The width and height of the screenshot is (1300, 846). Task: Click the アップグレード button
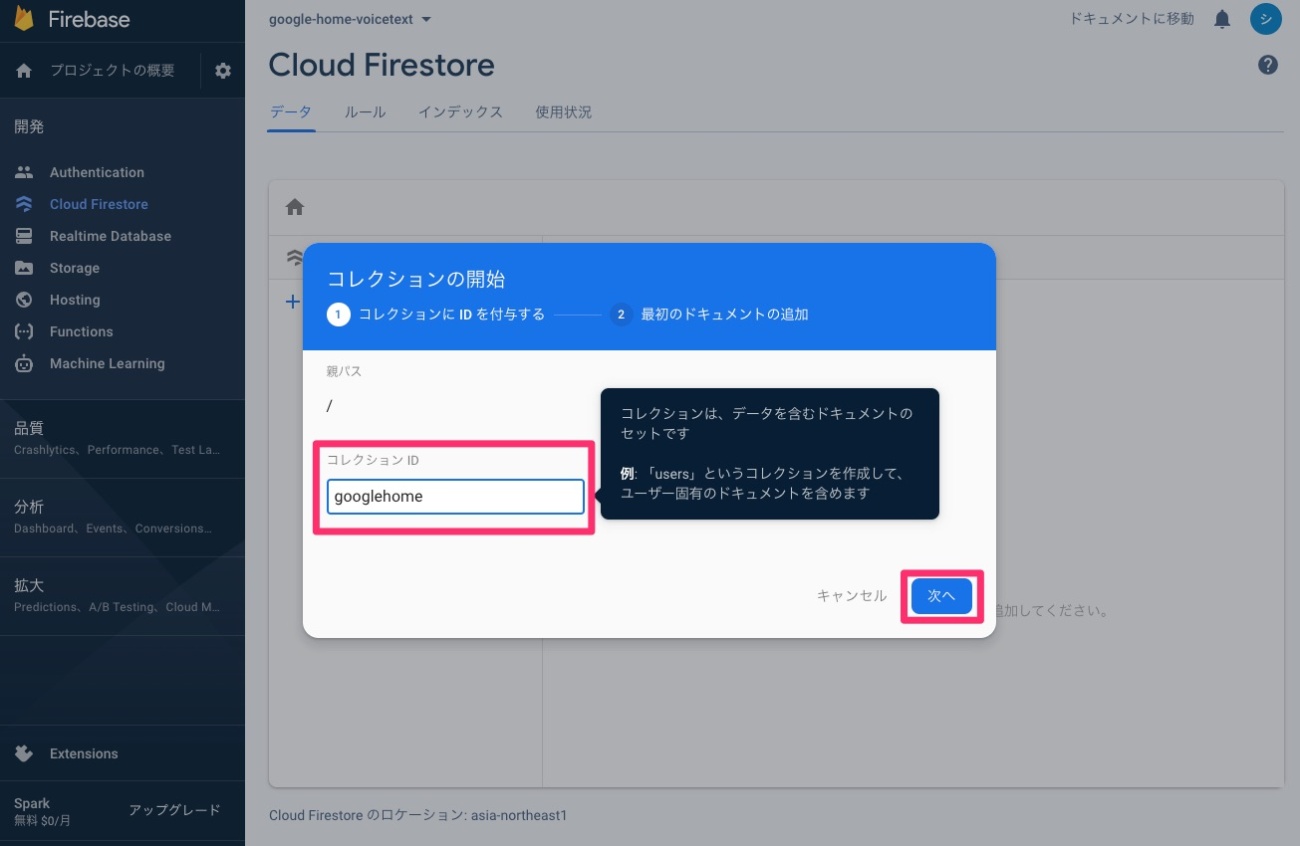click(175, 810)
